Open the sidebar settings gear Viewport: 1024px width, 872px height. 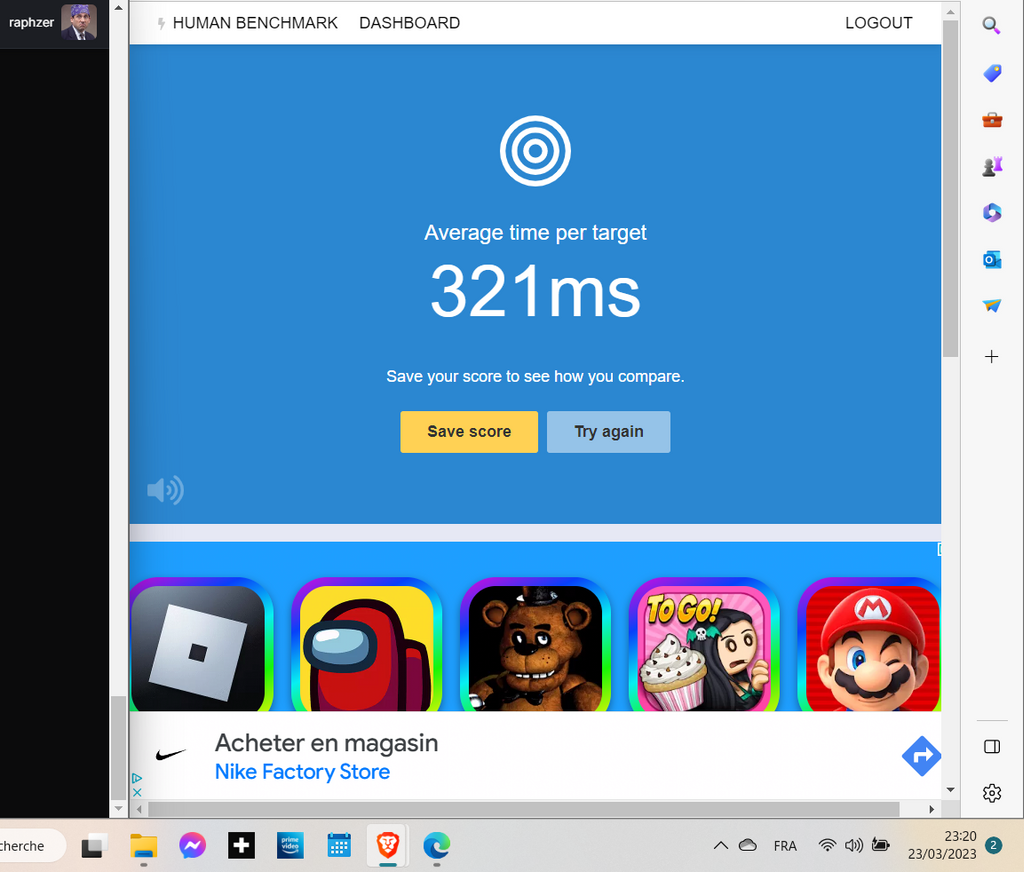tap(991, 793)
